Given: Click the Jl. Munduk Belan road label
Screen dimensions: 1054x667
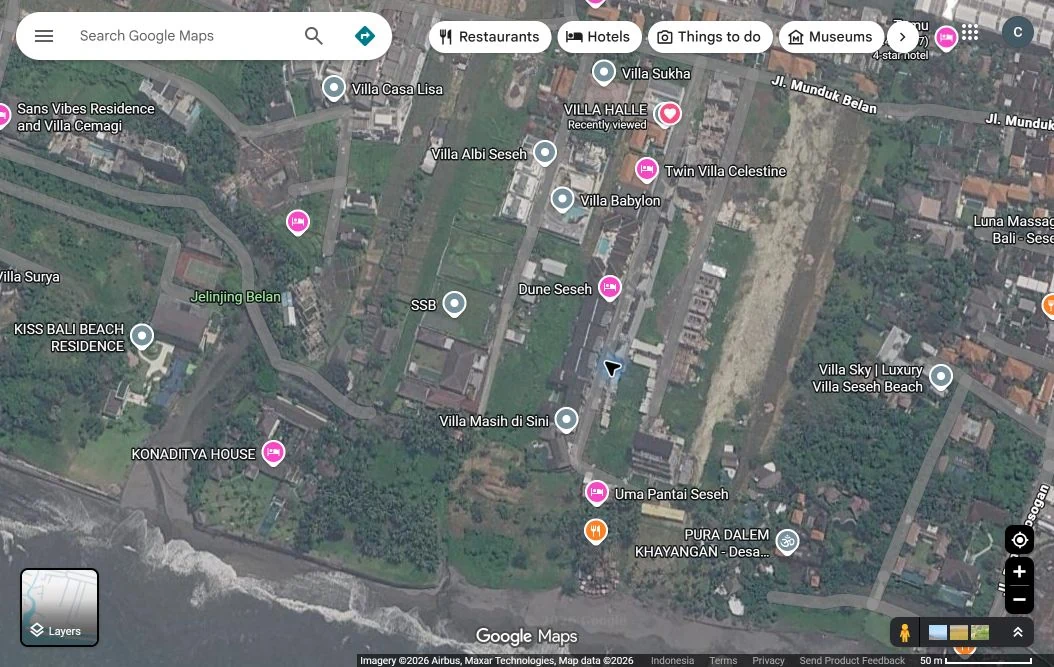Looking at the screenshot, I should click(823, 95).
